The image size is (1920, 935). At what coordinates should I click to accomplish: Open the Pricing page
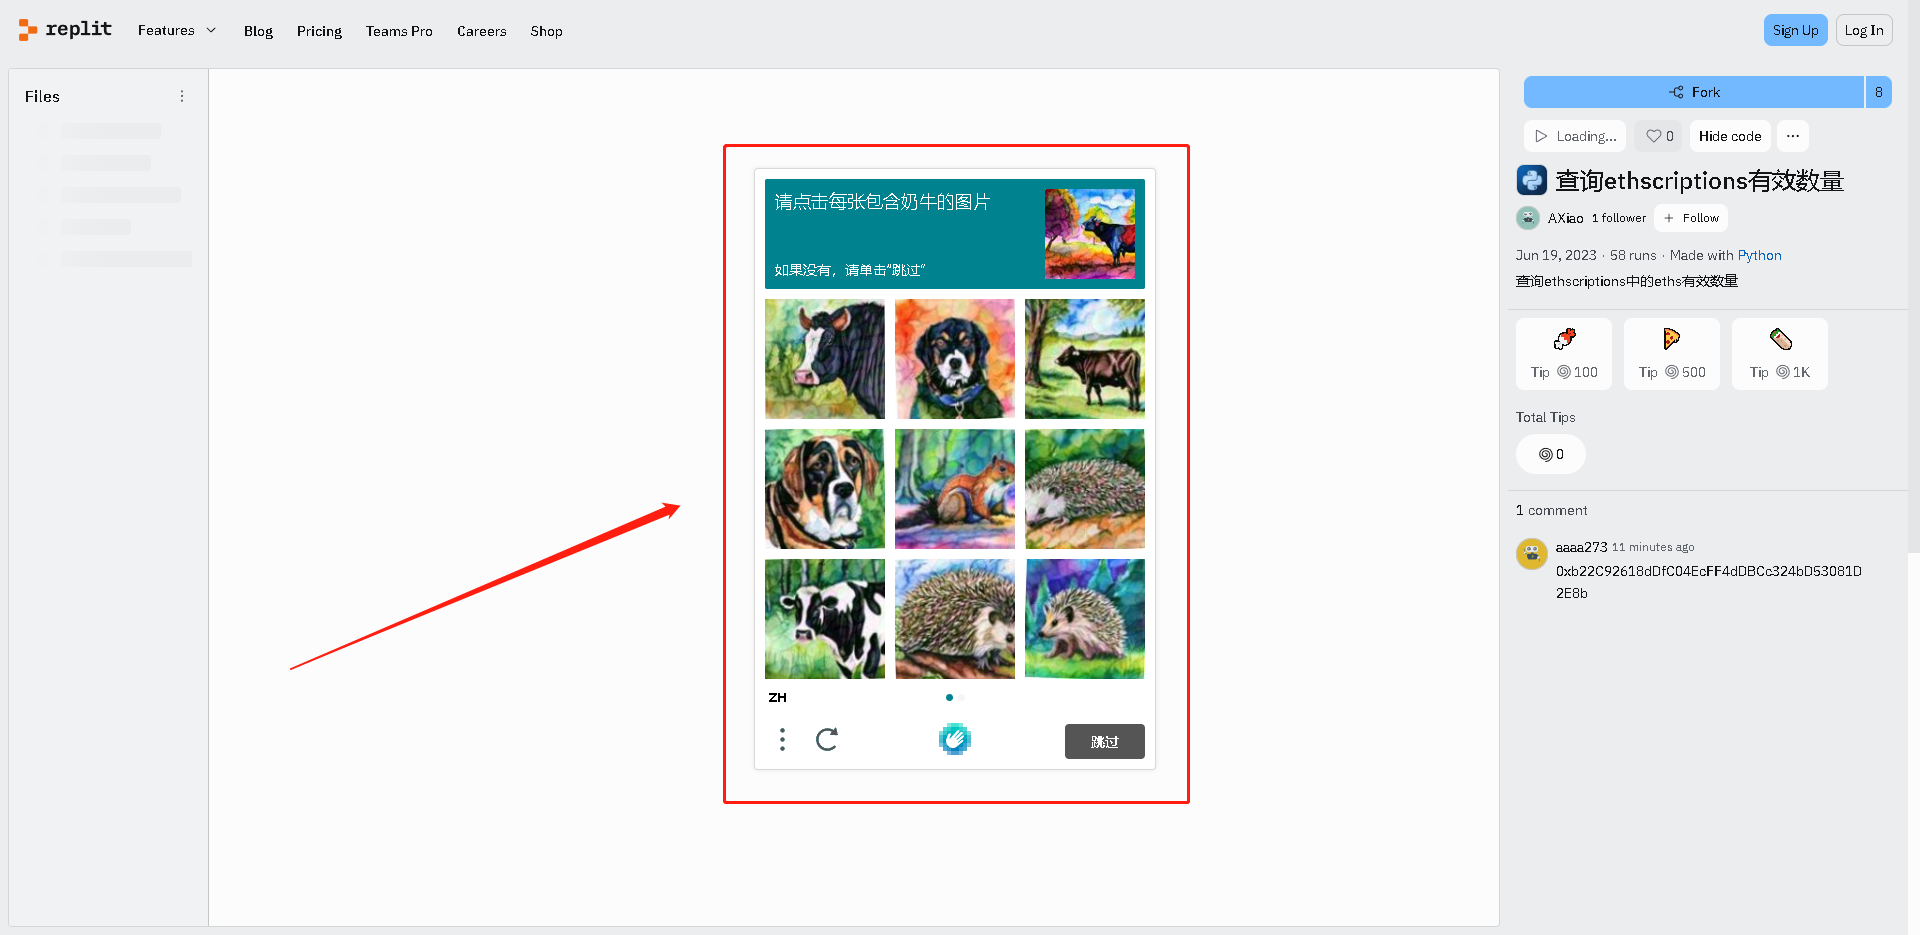pyautogui.click(x=319, y=31)
